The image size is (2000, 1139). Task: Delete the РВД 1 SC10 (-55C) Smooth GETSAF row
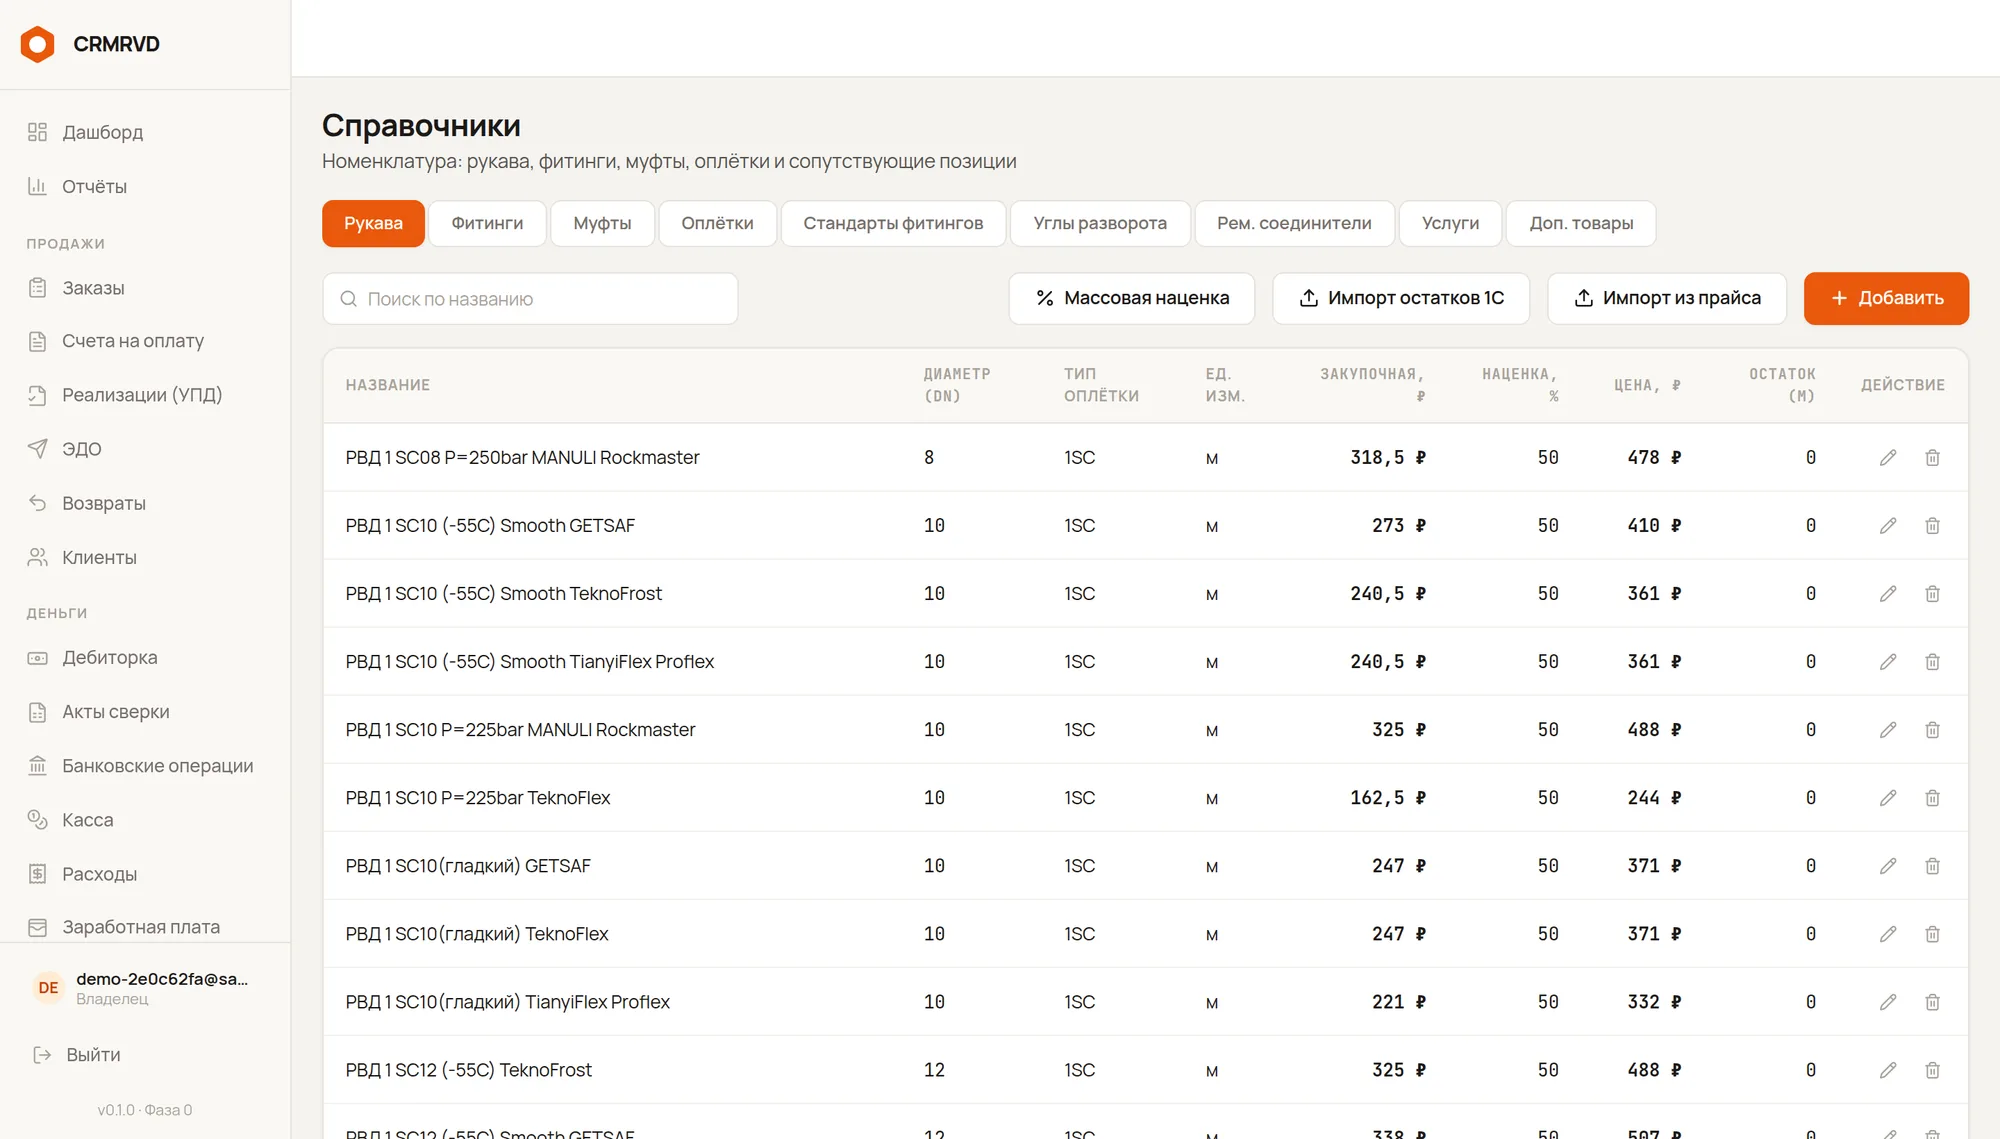pos(1932,526)
